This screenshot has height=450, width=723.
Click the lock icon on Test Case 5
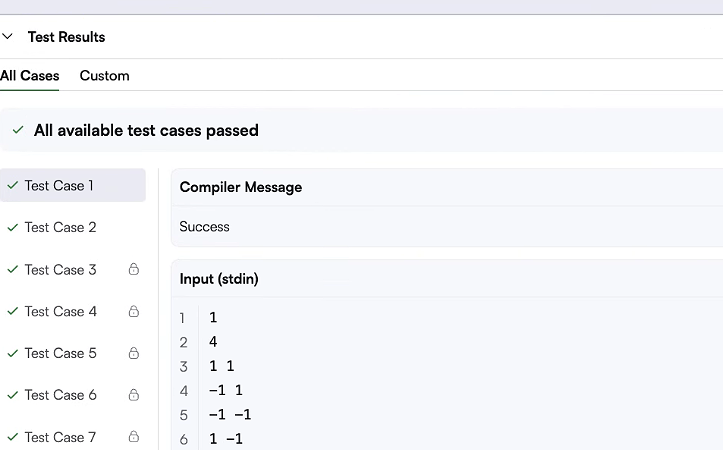point(134,353)
